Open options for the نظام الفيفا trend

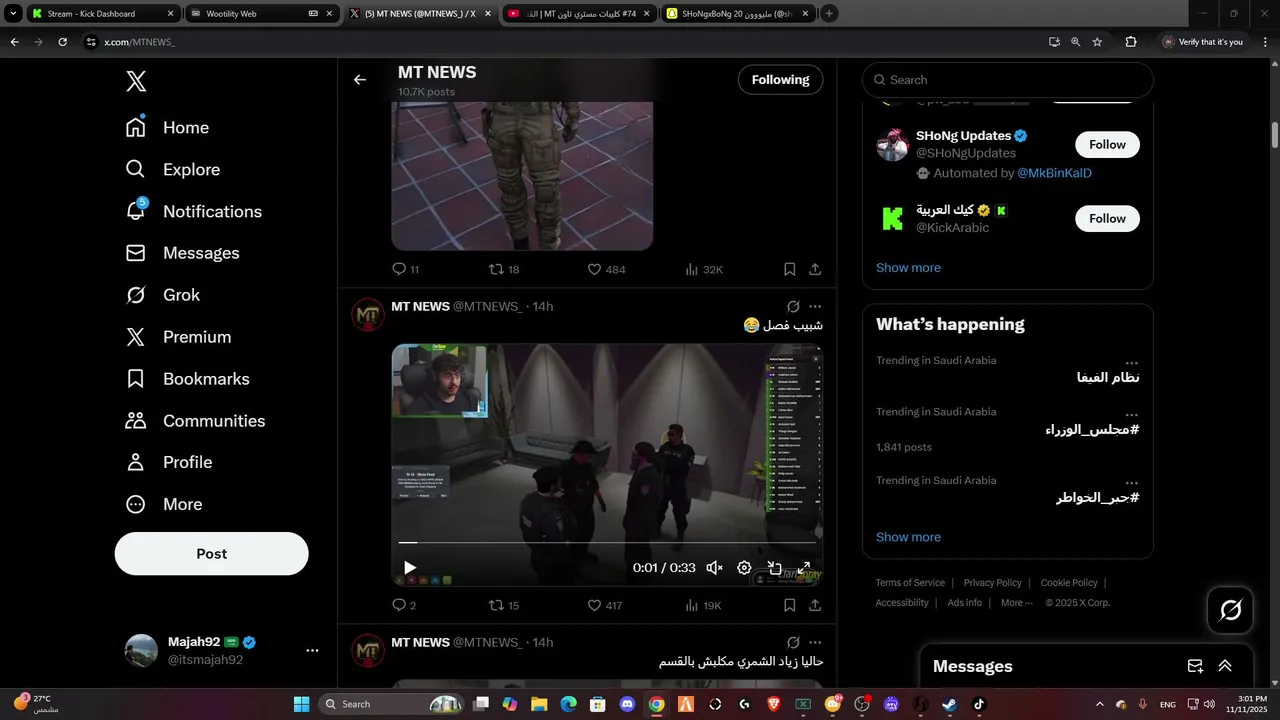click(x=1131, y=363)
